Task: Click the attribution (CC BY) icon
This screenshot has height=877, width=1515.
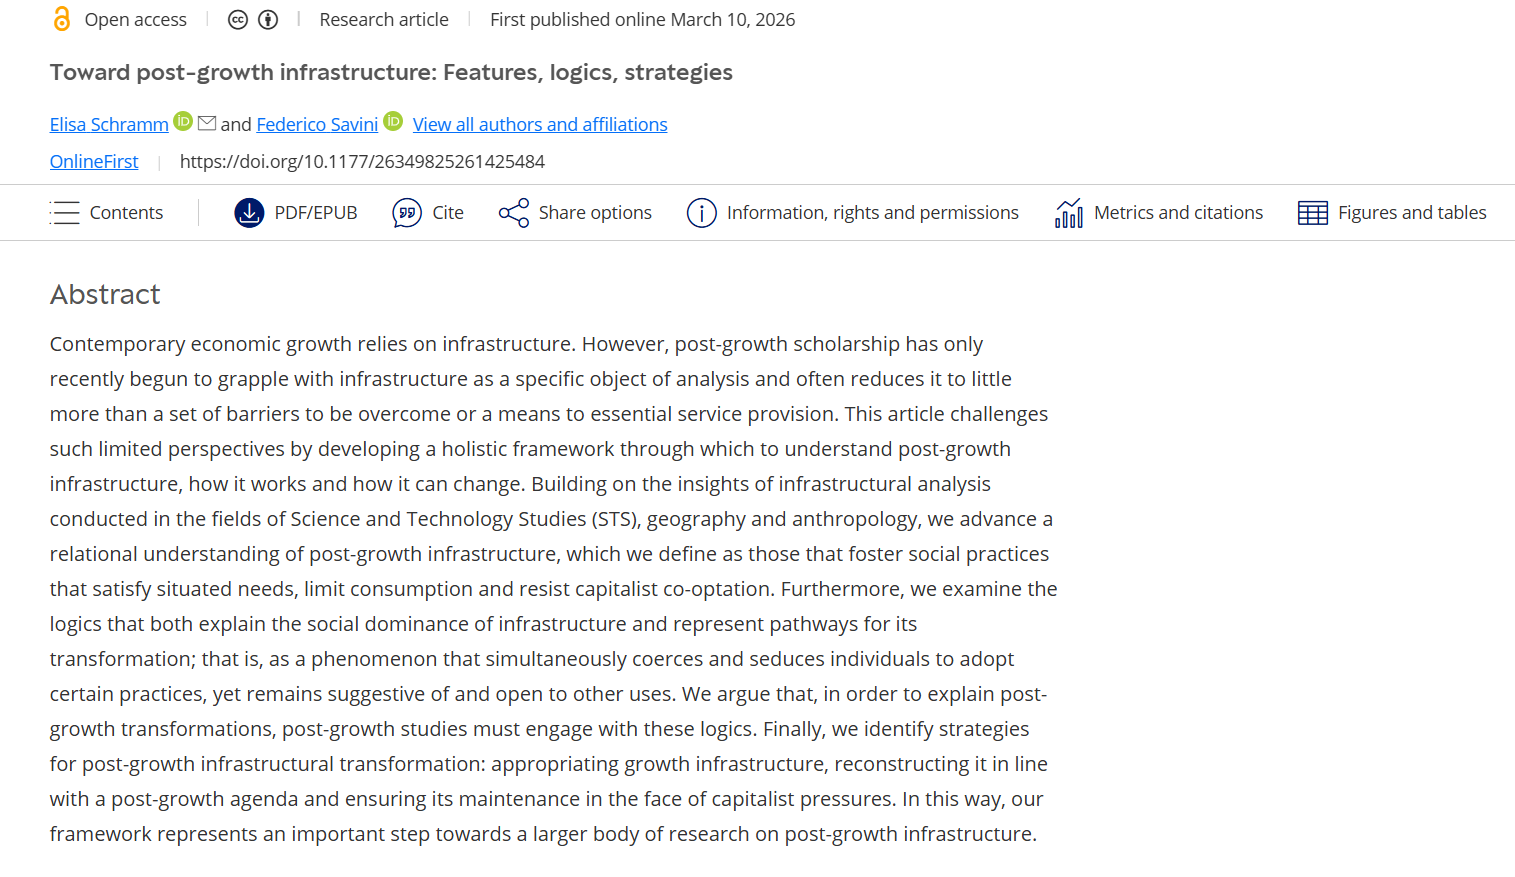Action: [267, 19]
